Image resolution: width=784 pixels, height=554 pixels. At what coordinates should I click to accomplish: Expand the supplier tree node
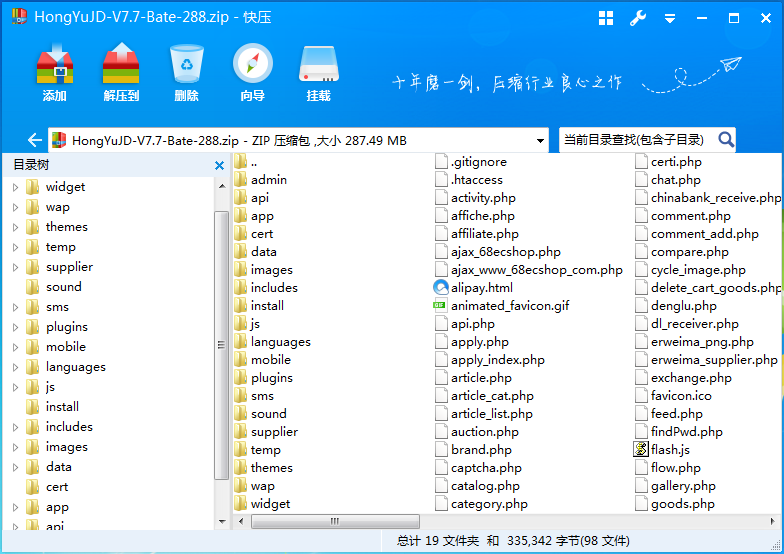point(16,267)
